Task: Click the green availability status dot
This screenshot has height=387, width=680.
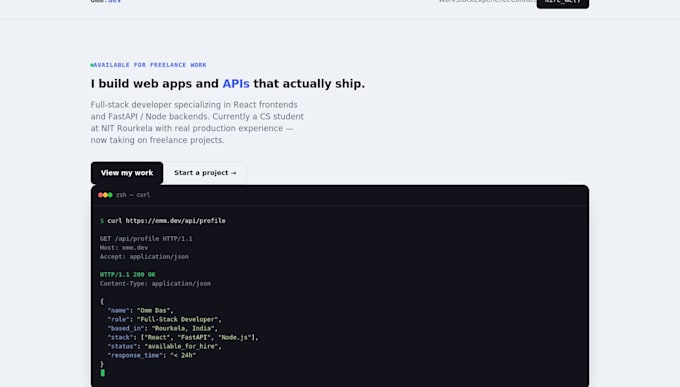Action: pyautogui.click(x=92, y=65)
